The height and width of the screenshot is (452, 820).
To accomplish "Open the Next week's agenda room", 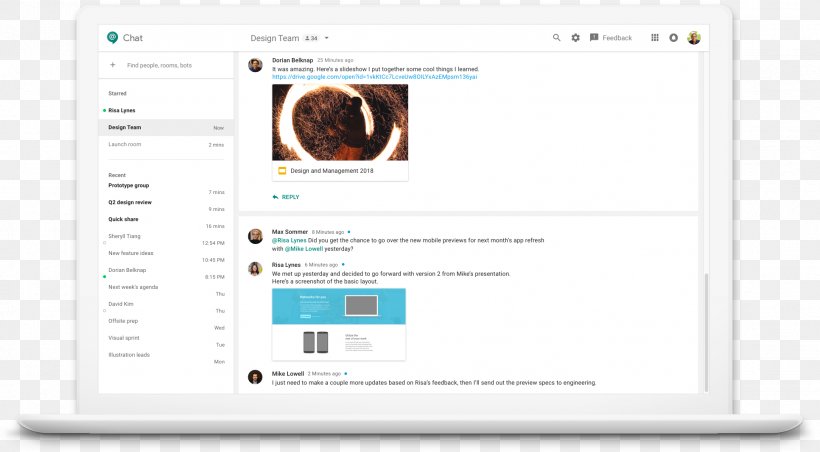I will (166, 290).
